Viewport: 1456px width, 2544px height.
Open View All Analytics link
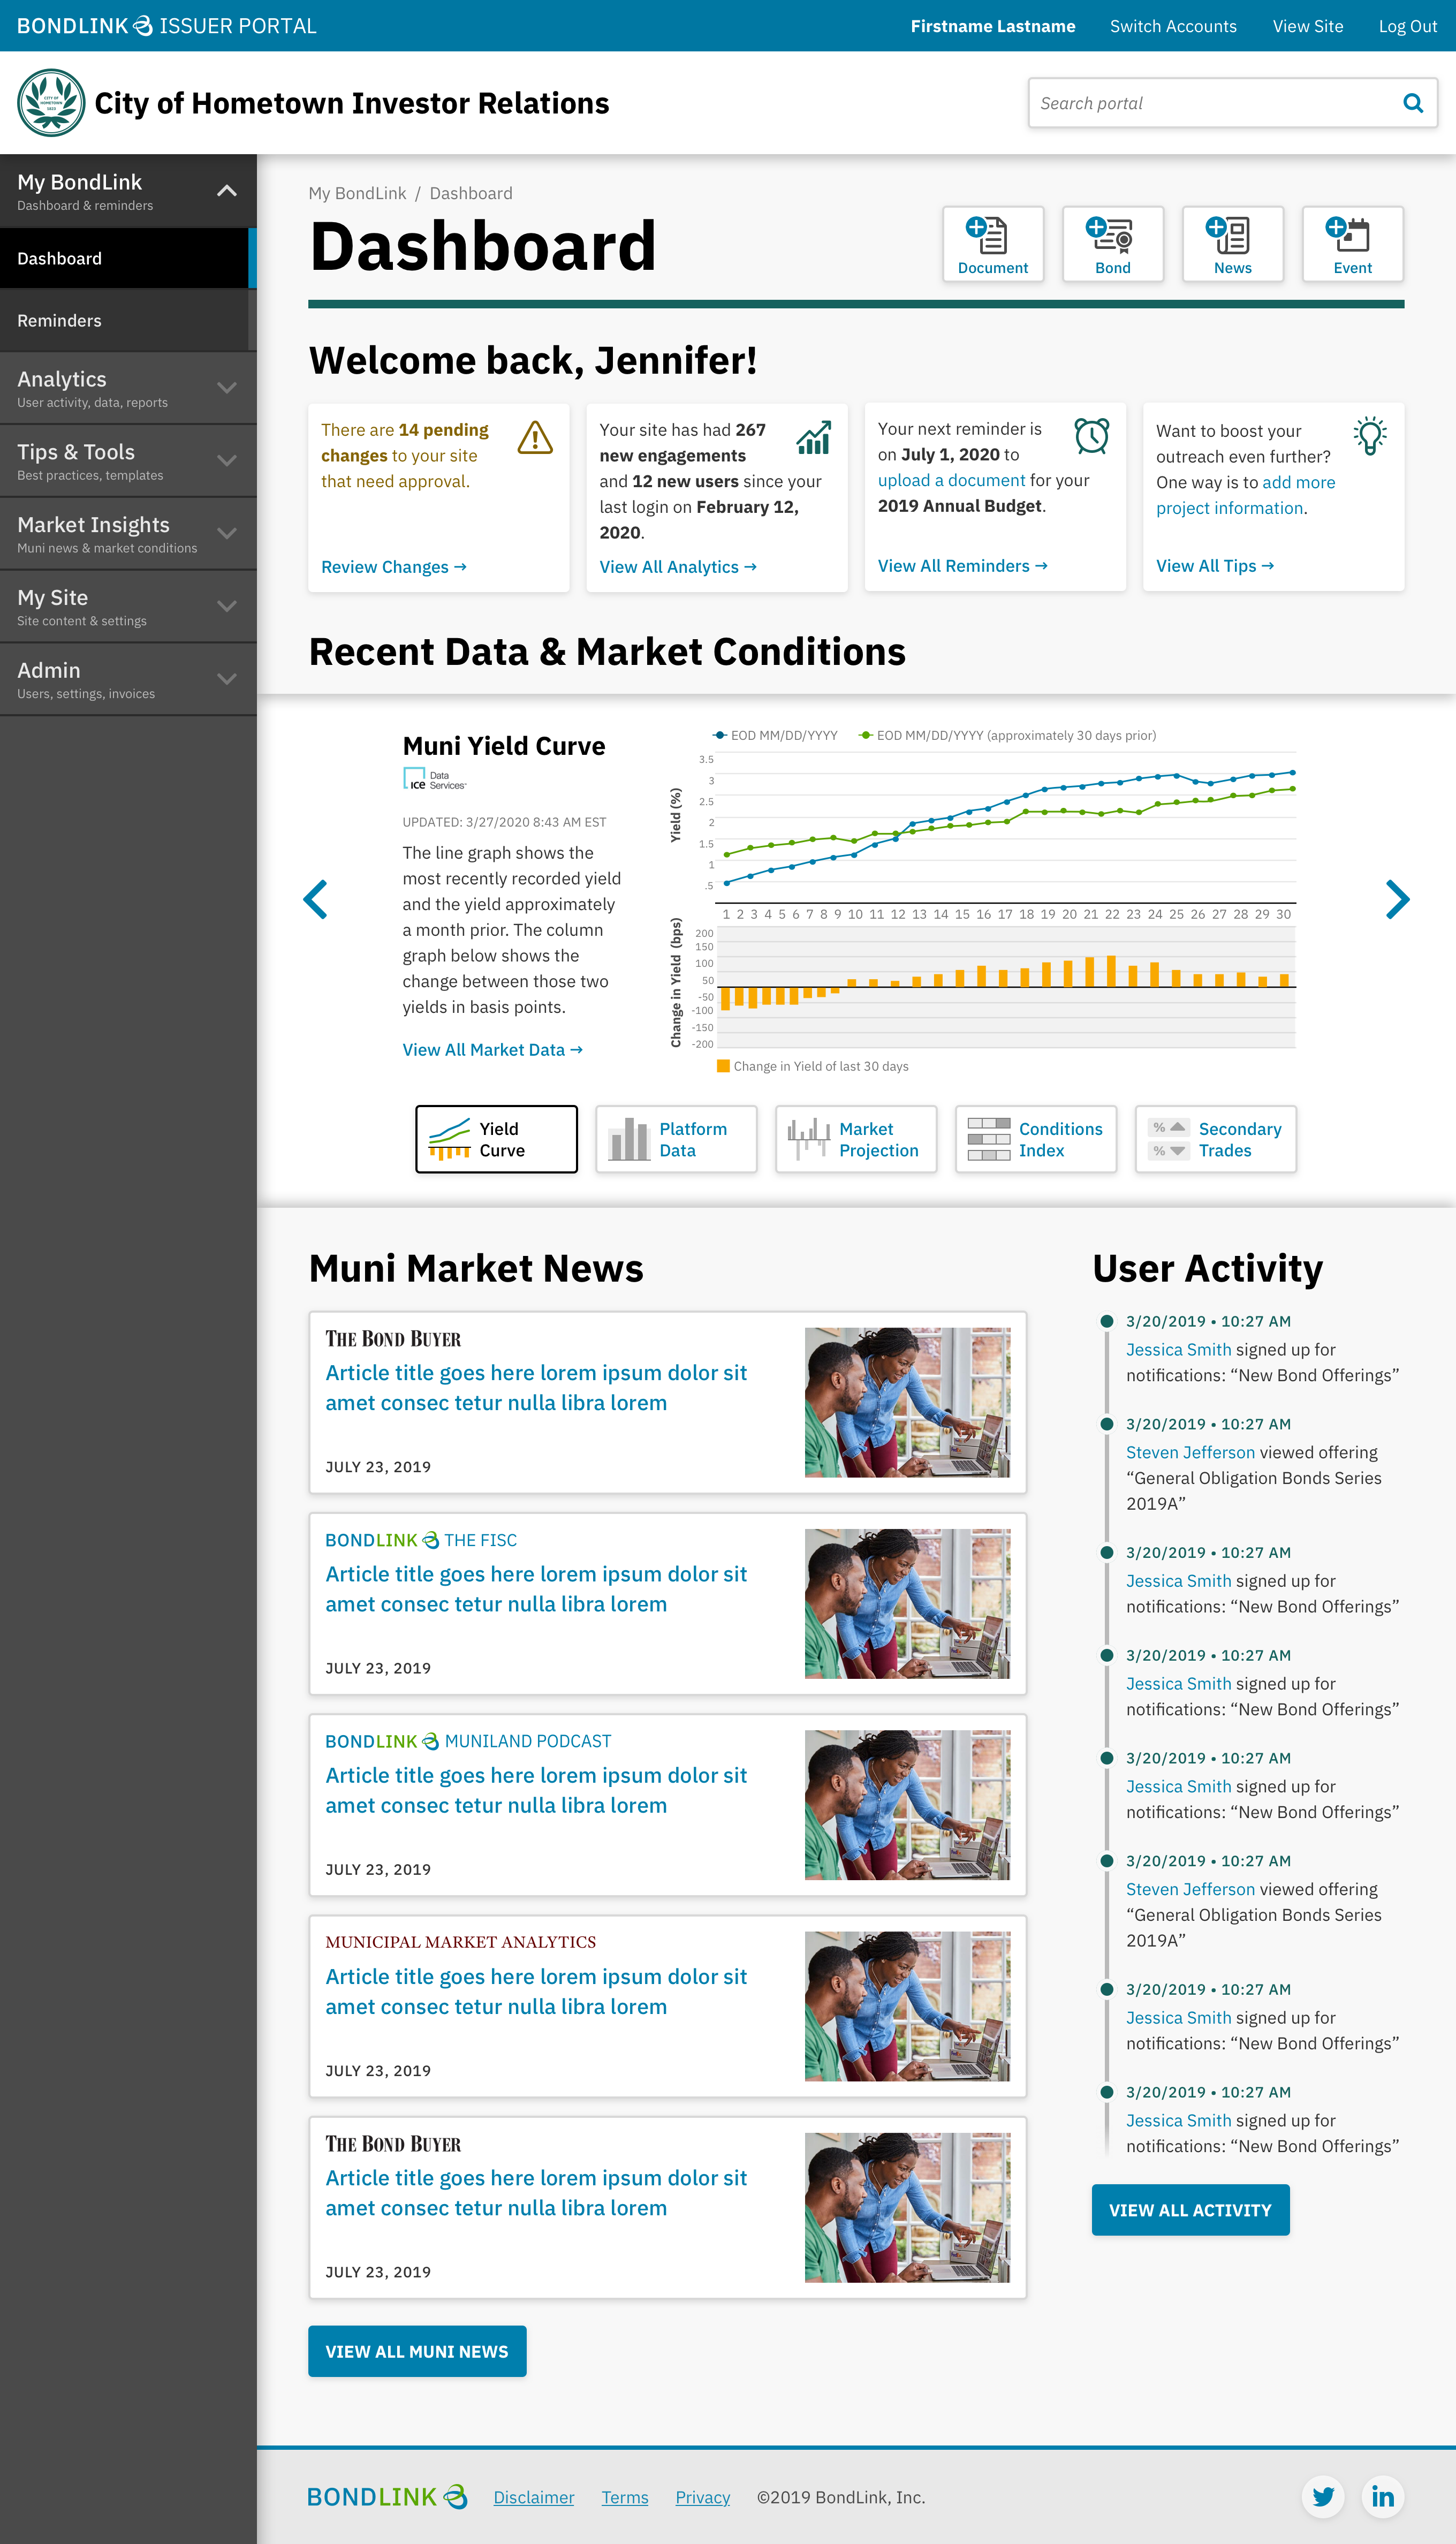[x=677, y=567]
